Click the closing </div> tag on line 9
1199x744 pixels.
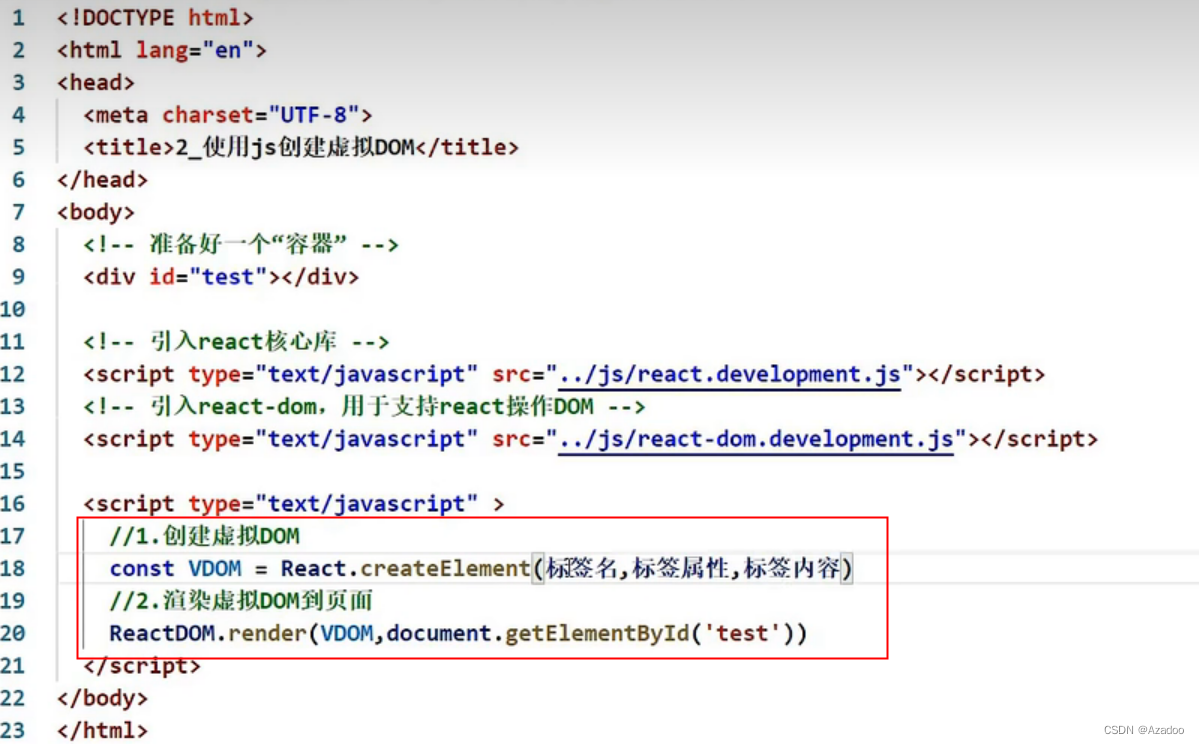(320, 277)
